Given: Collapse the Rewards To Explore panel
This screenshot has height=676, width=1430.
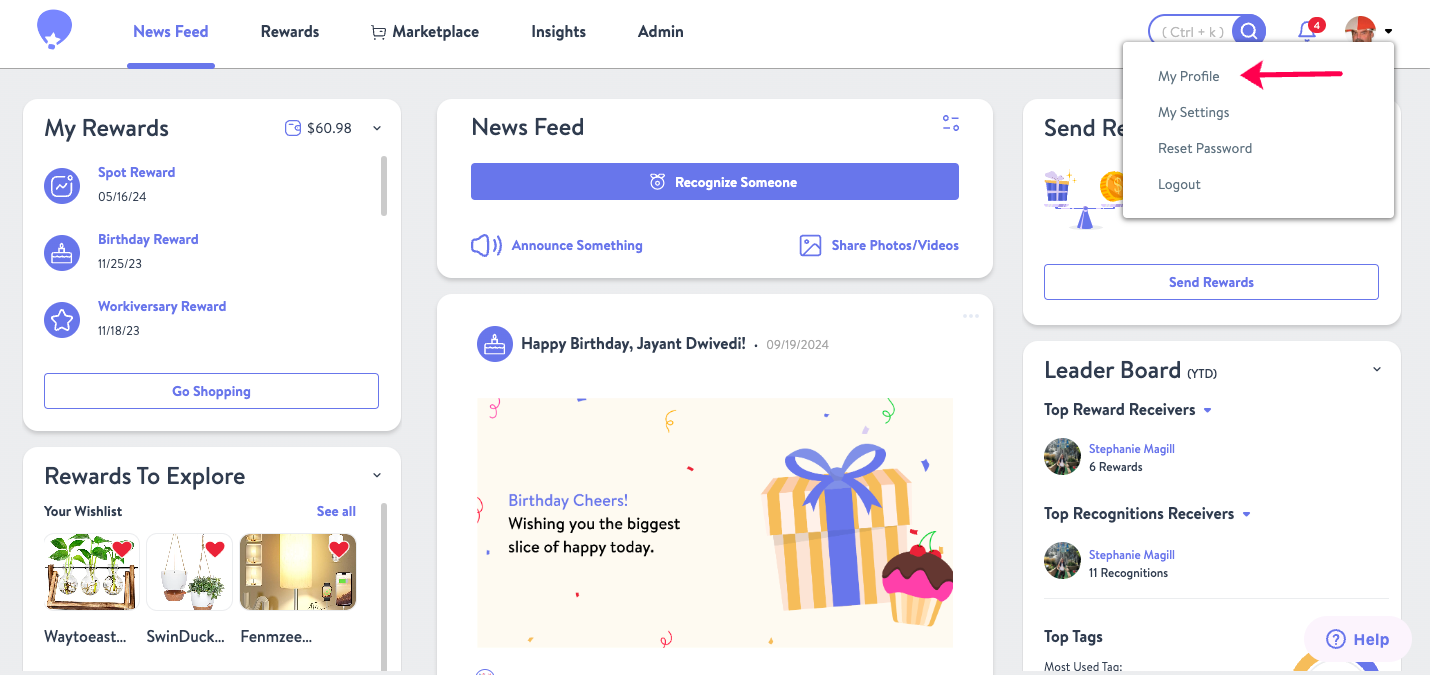Looking at the screenshot, I should [377, 475].
